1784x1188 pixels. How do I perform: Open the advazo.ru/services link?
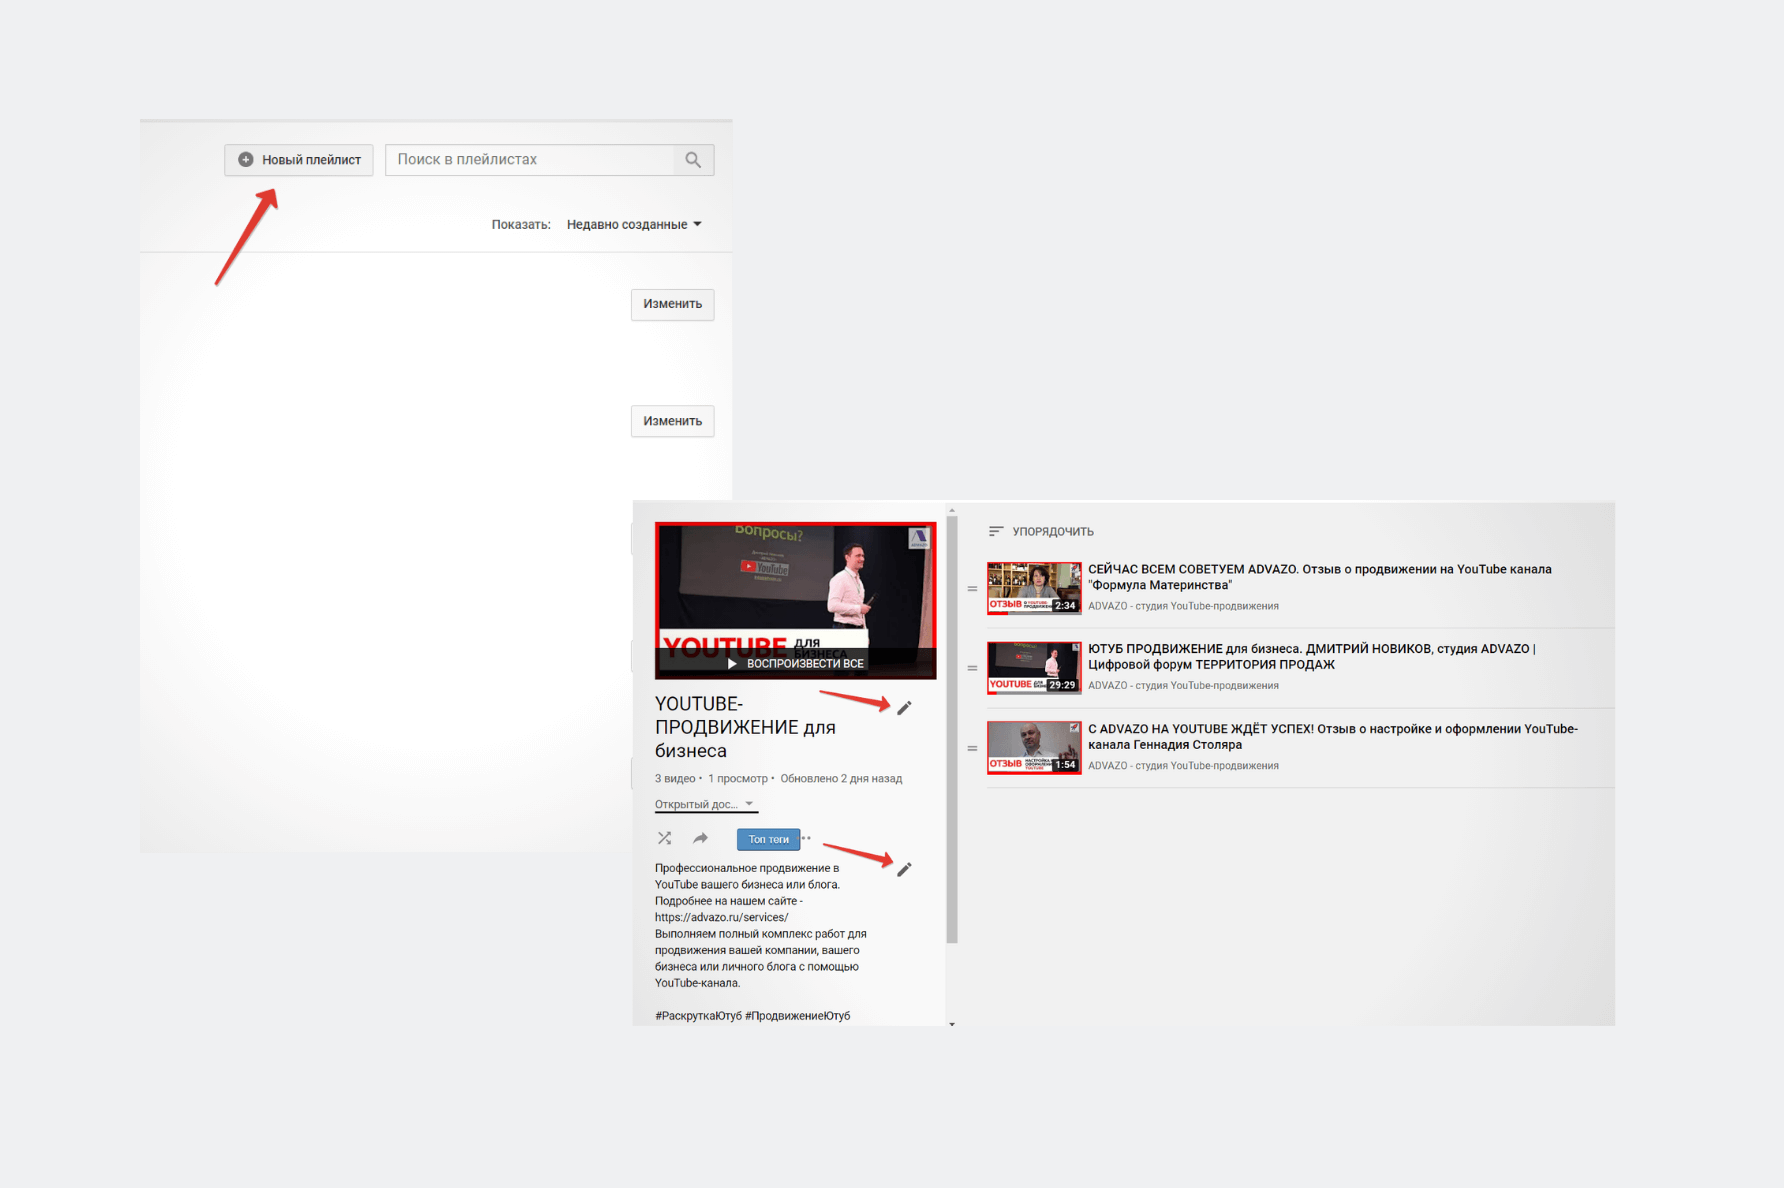[x=721, y=917]
